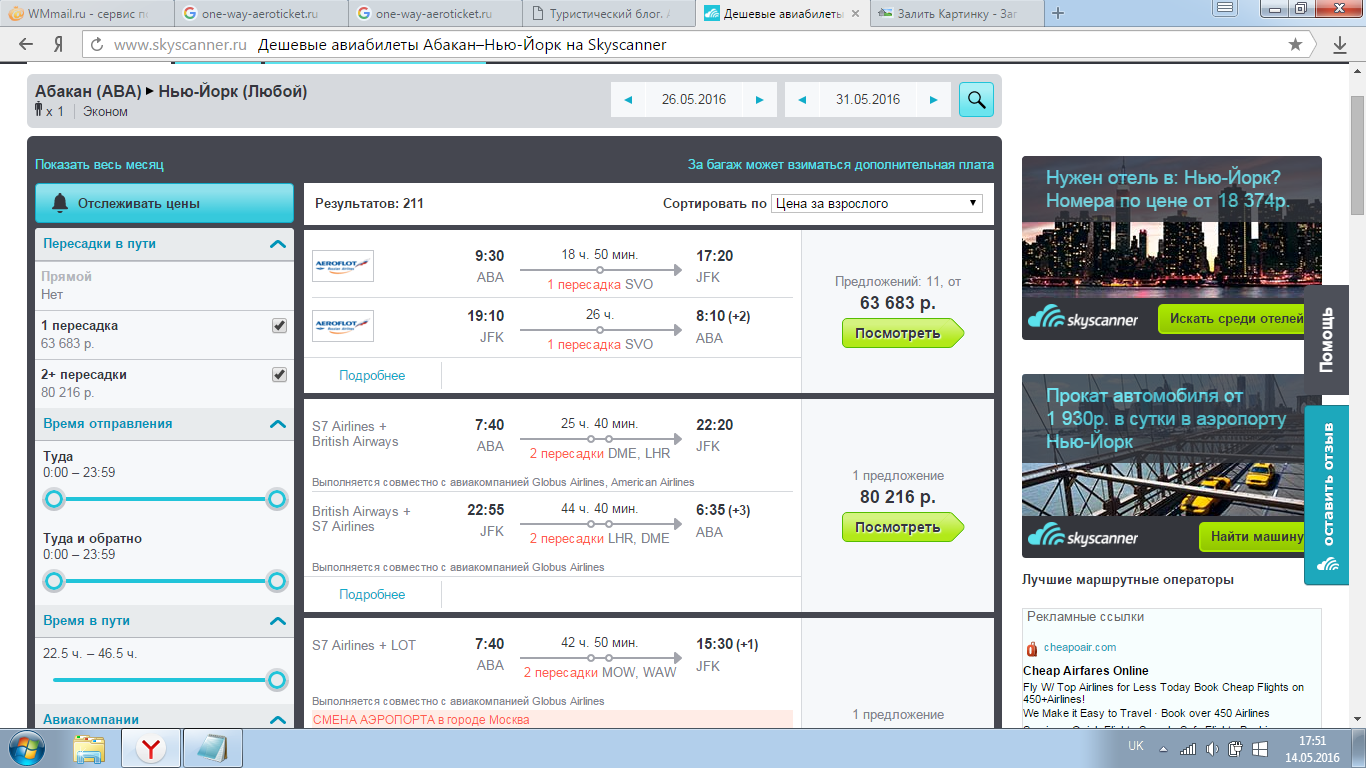Collapse the Время отправления section

278,424
